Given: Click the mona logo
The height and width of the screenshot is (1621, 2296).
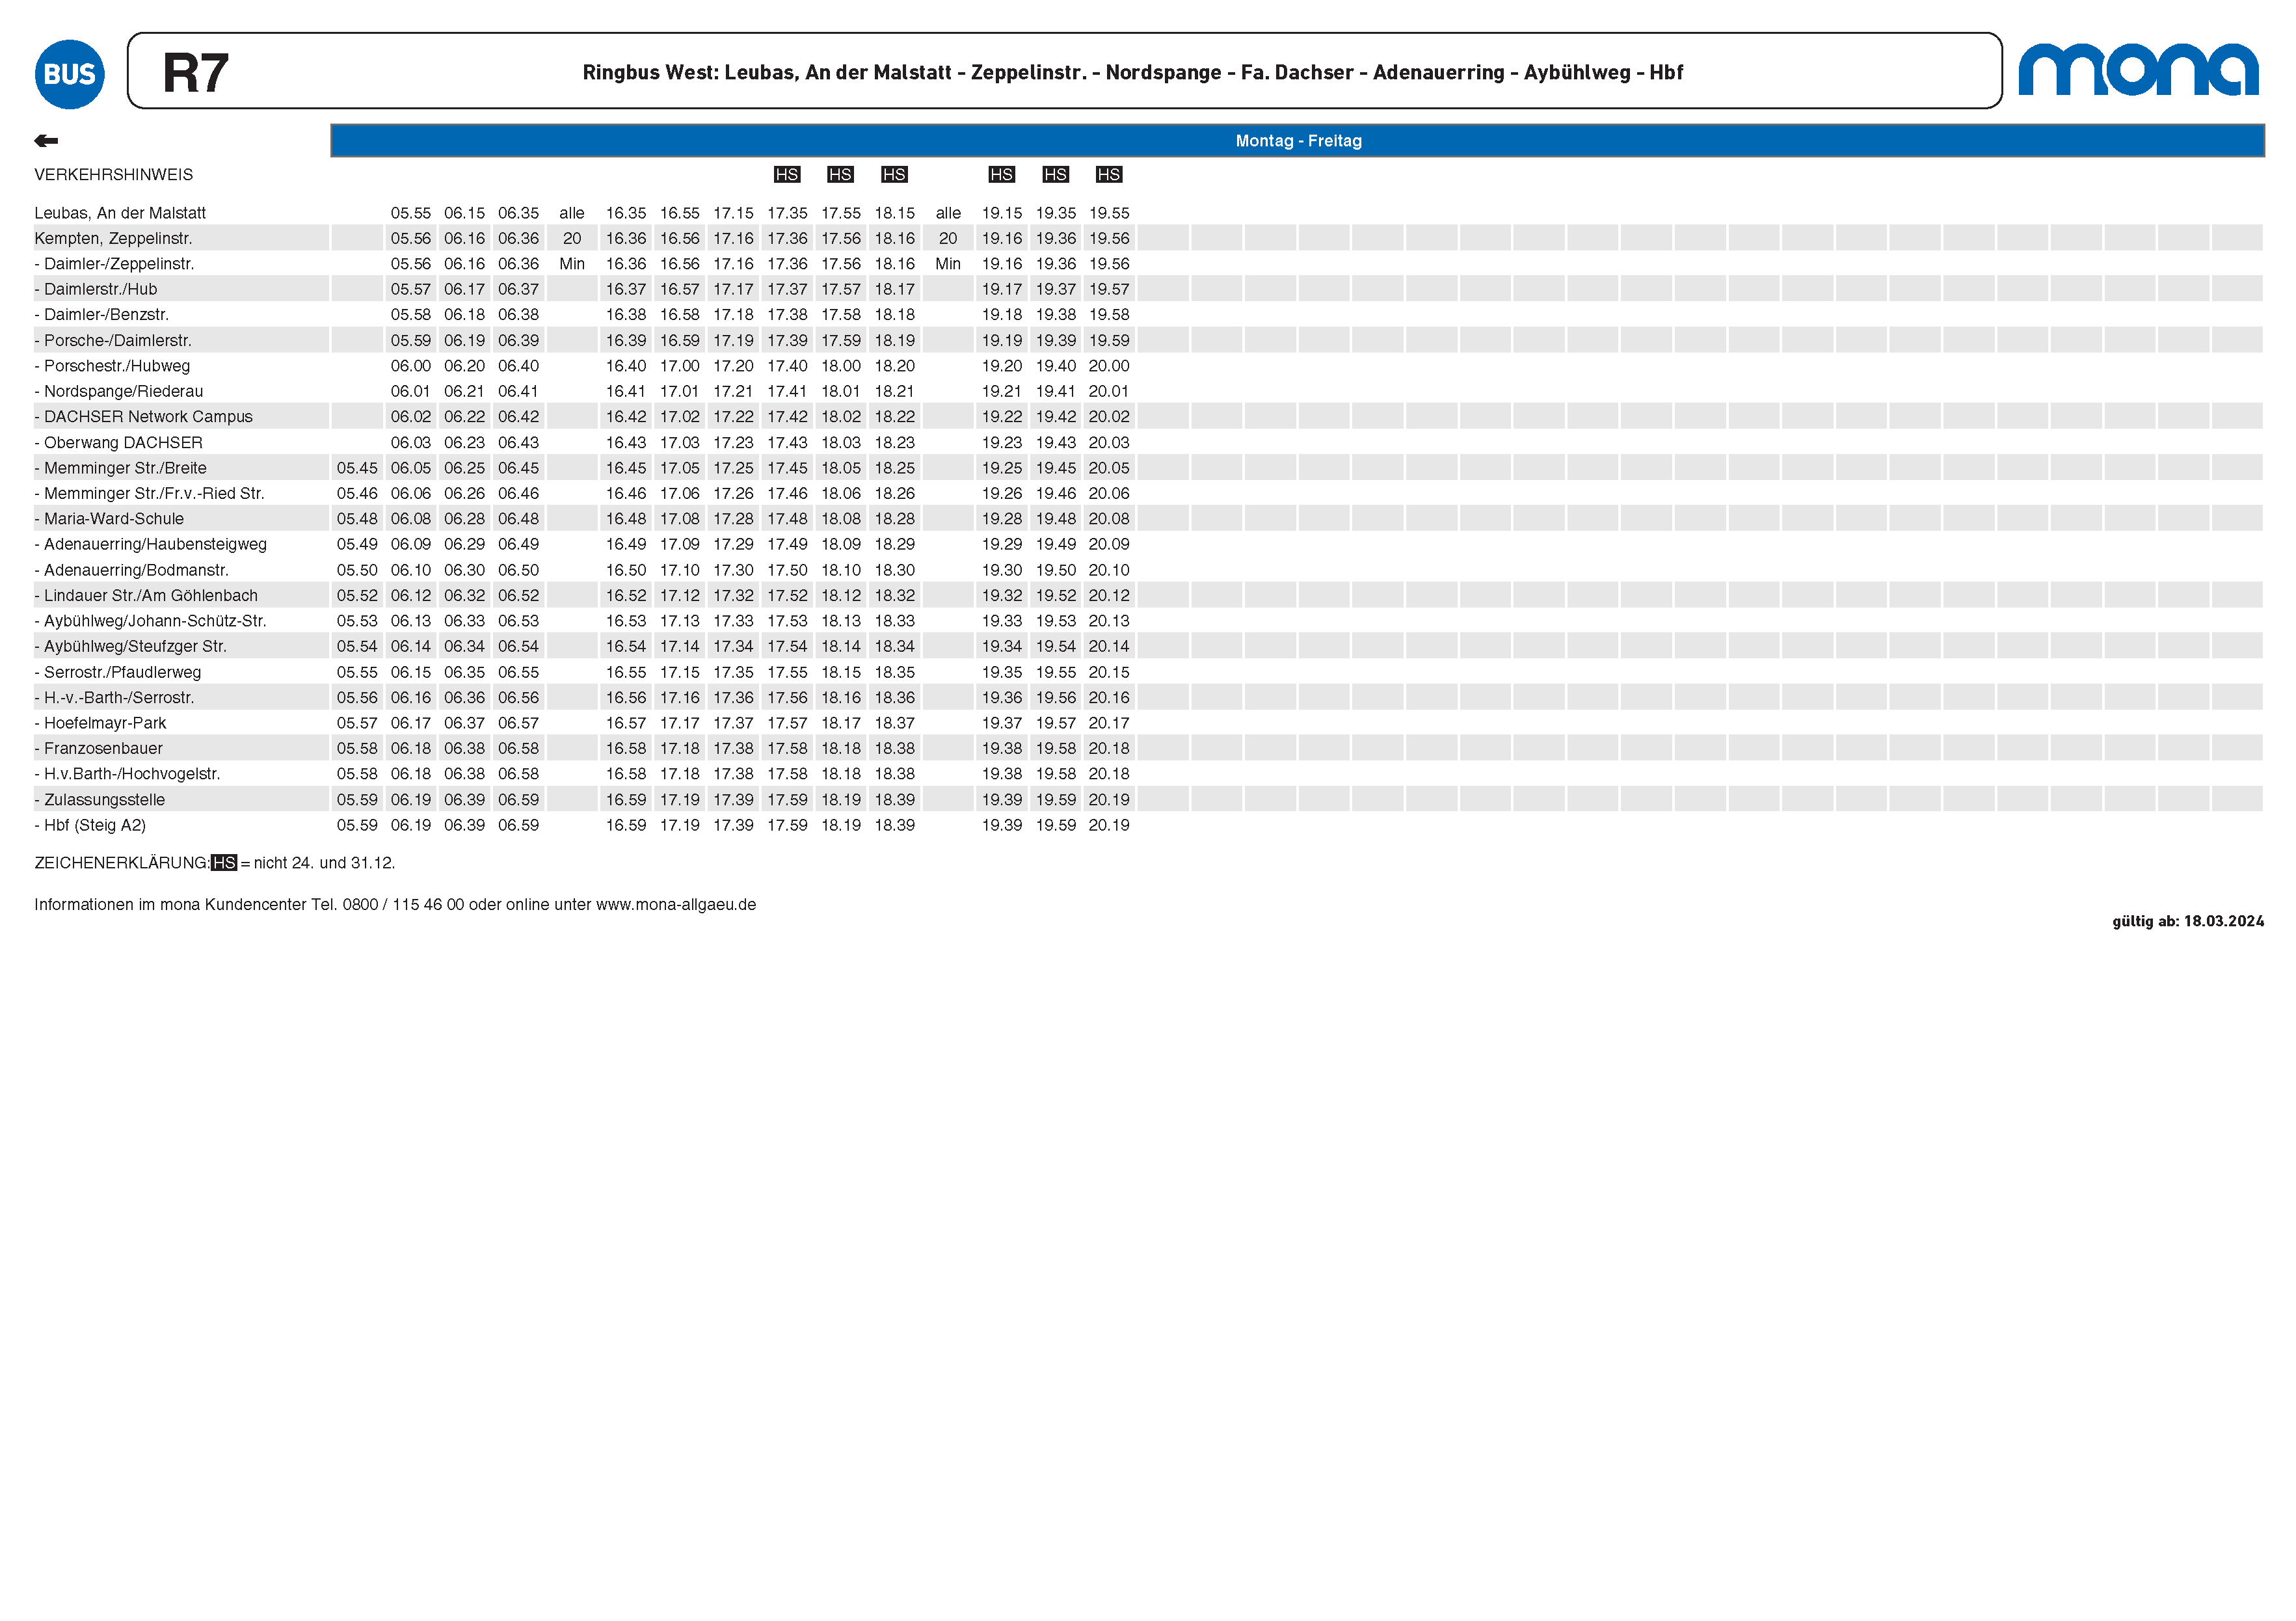Looking at the screenshot, I should (2138, 69).
